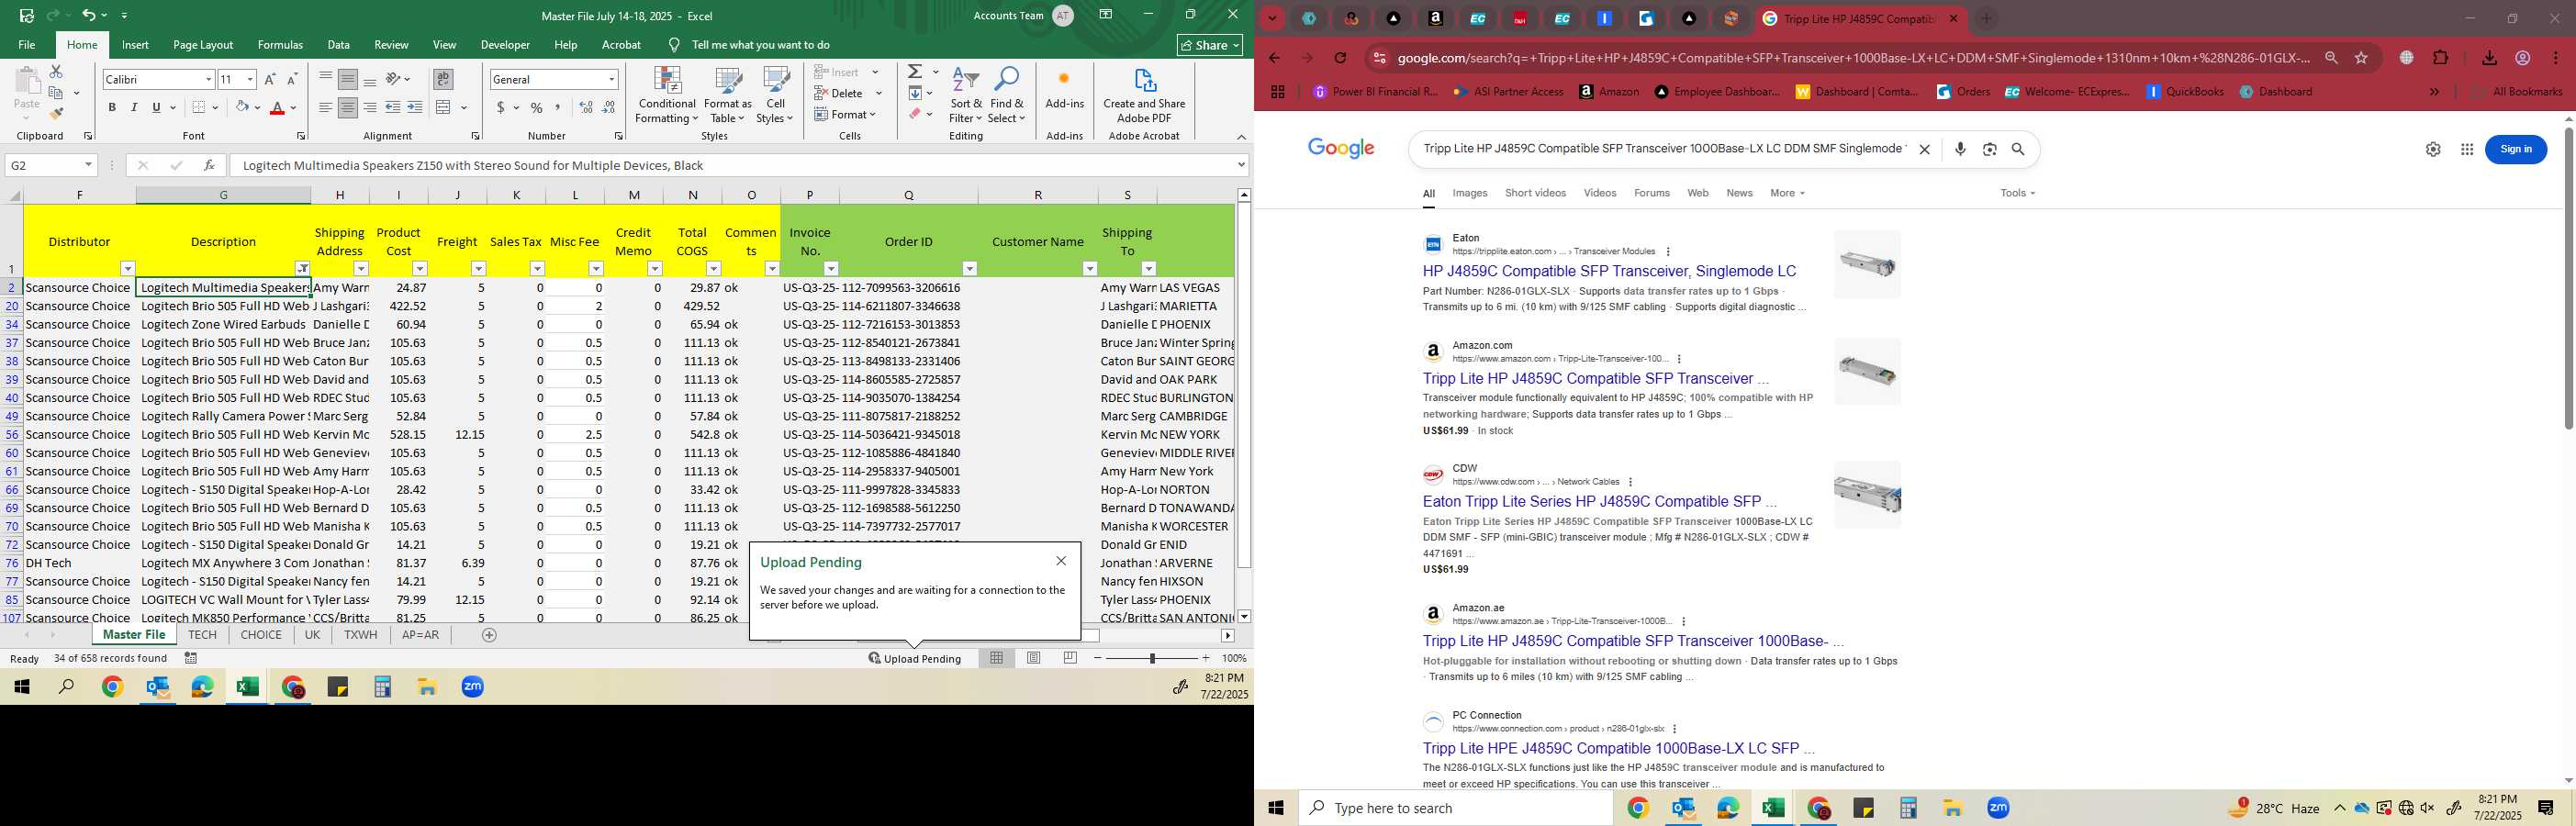The width and height of the screenshot is (2576, 826).
Task: Click the AutoSum sigma icon
Action: click(x=915, y=72)
